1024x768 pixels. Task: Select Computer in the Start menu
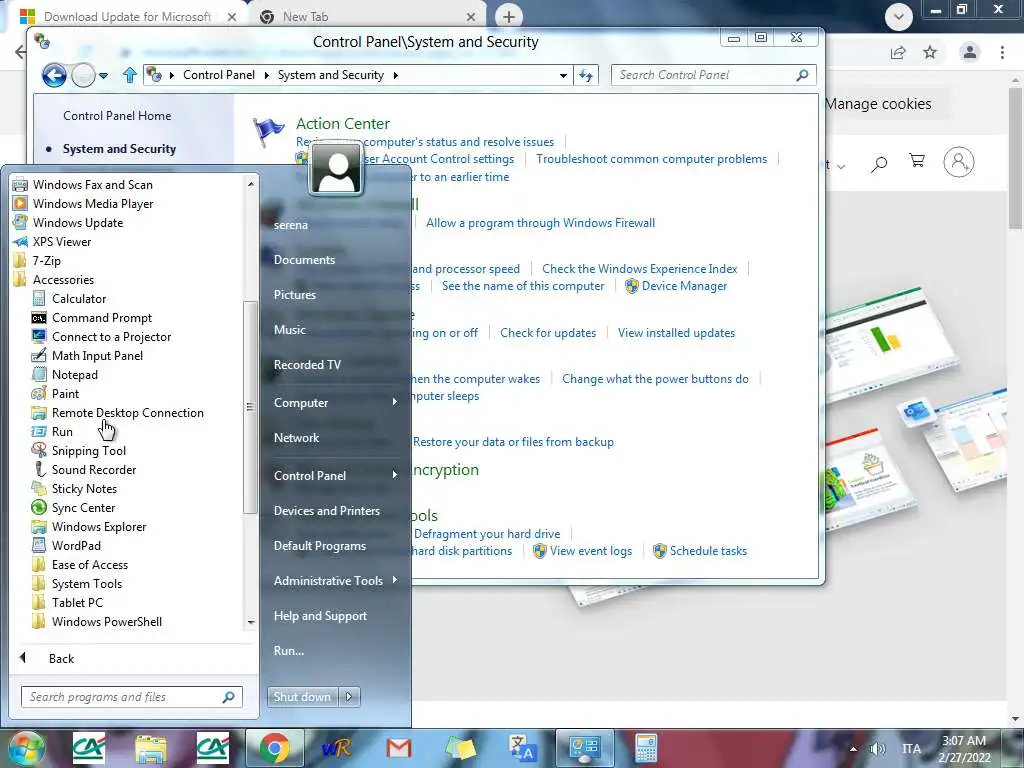(x=300, y=402)
